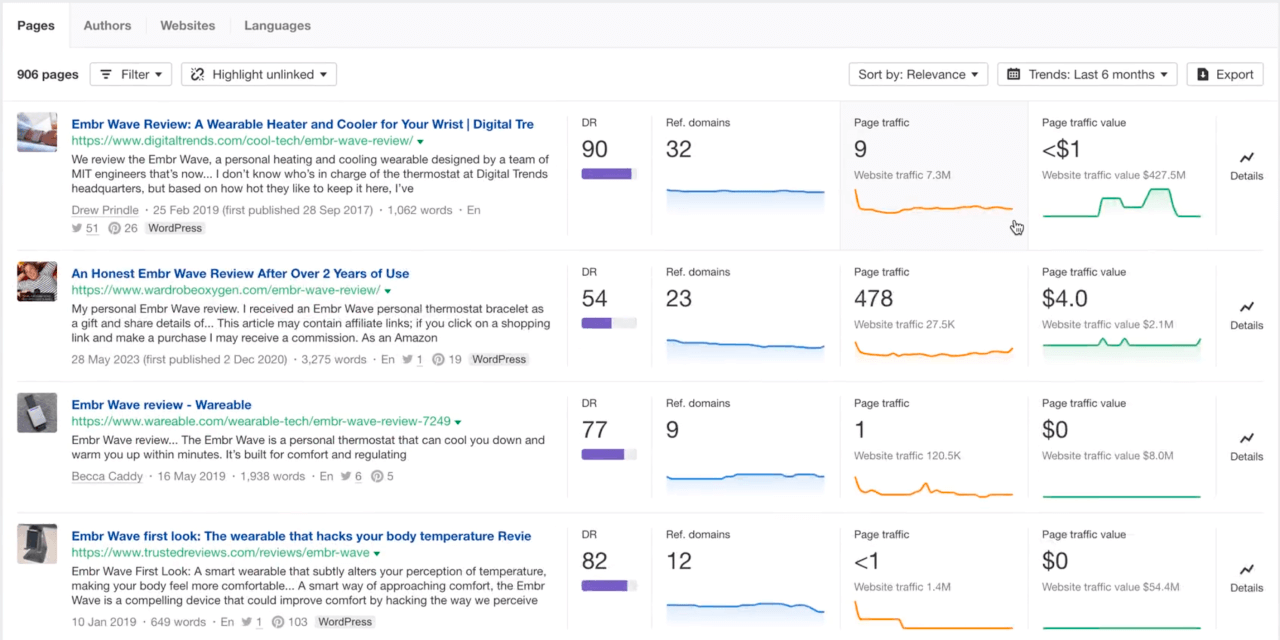1280x640 pixels.
Task: Open the Filter dropdown
Action: 131,74
